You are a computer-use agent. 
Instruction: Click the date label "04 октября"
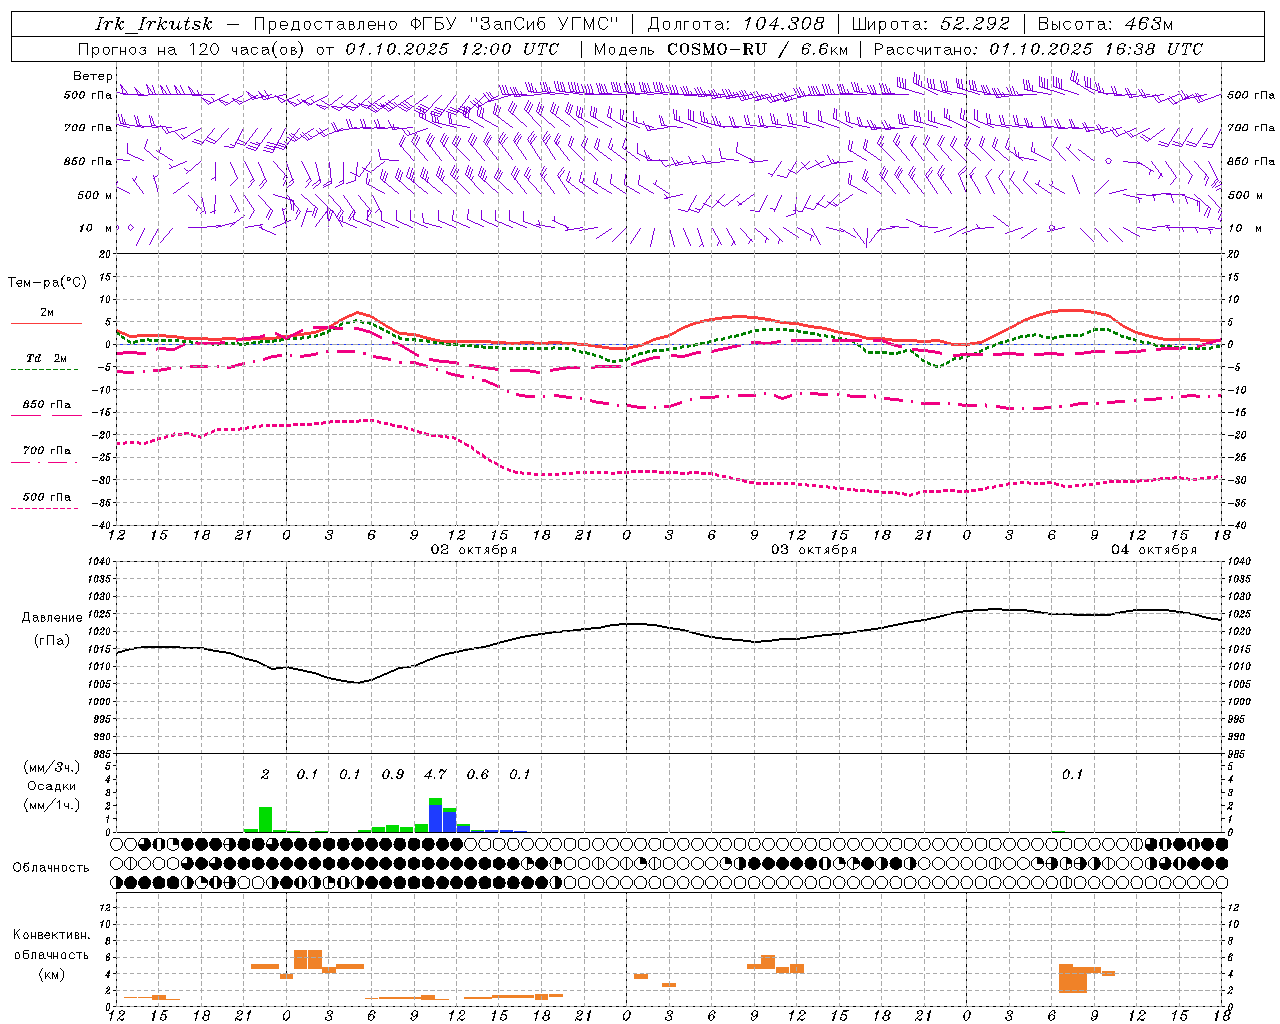coord(1154,550)
